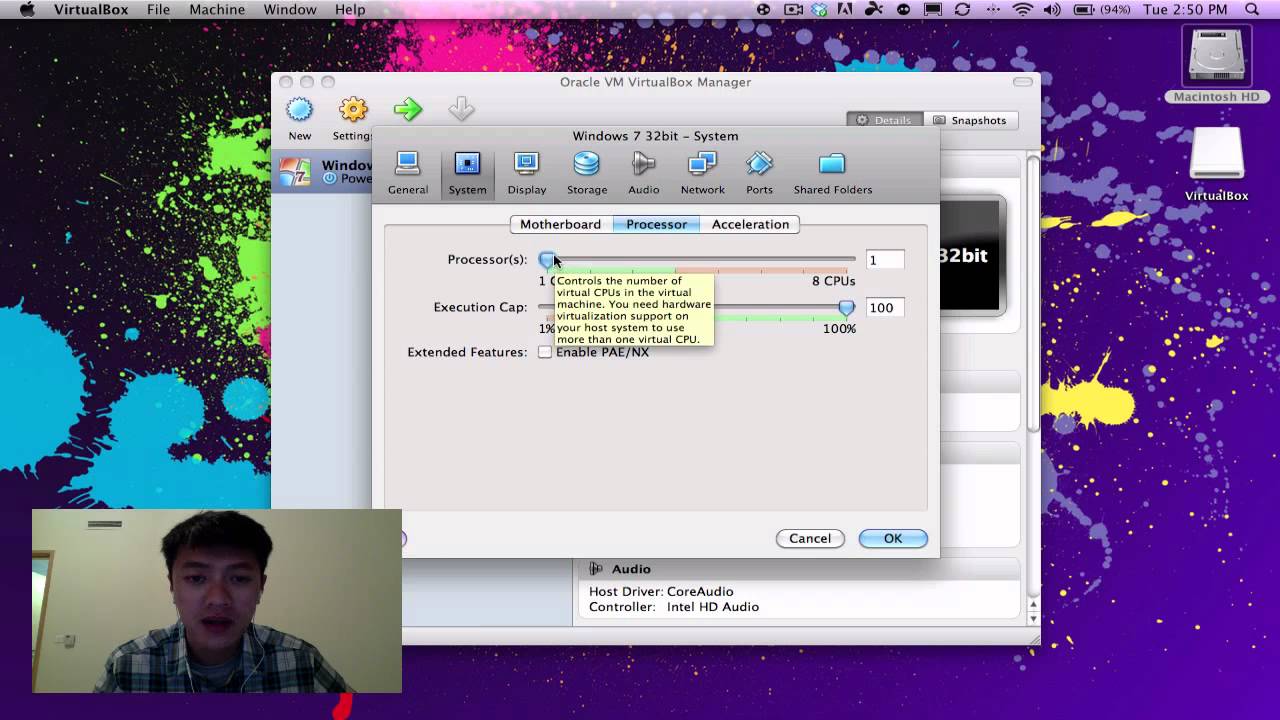
Task: Open the Settings gear in VirtualBox Manager
Action: coord(353,110)
